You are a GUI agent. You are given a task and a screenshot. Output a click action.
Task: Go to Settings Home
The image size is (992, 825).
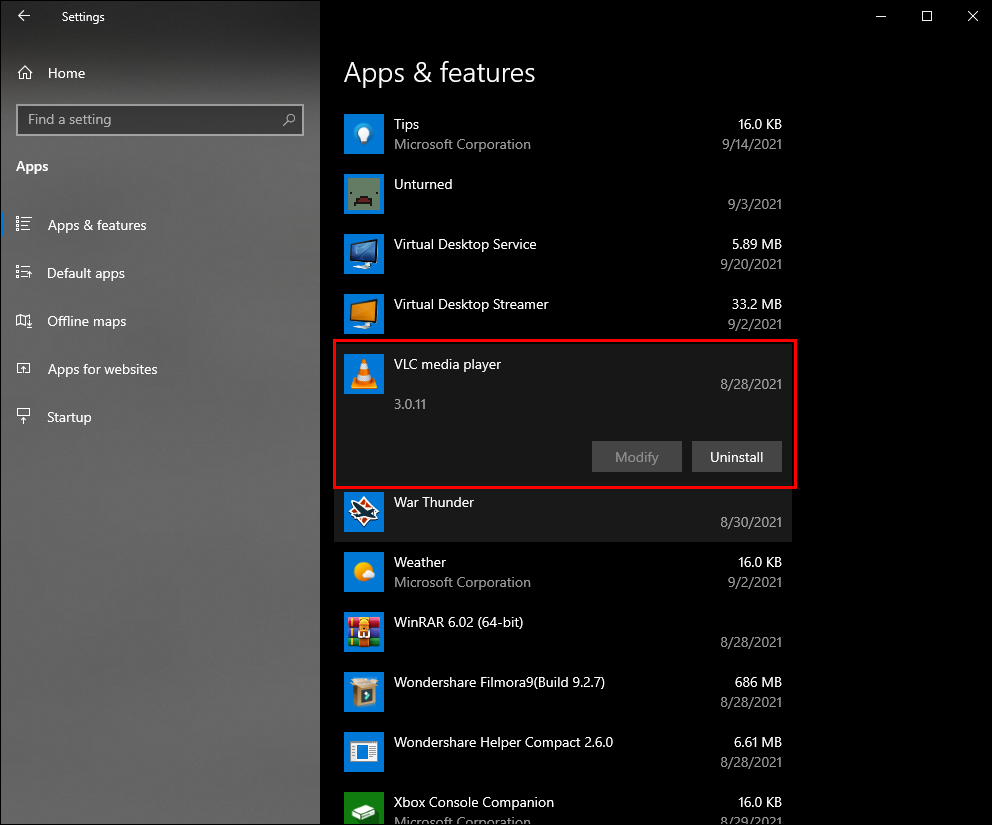pos(66,73)
